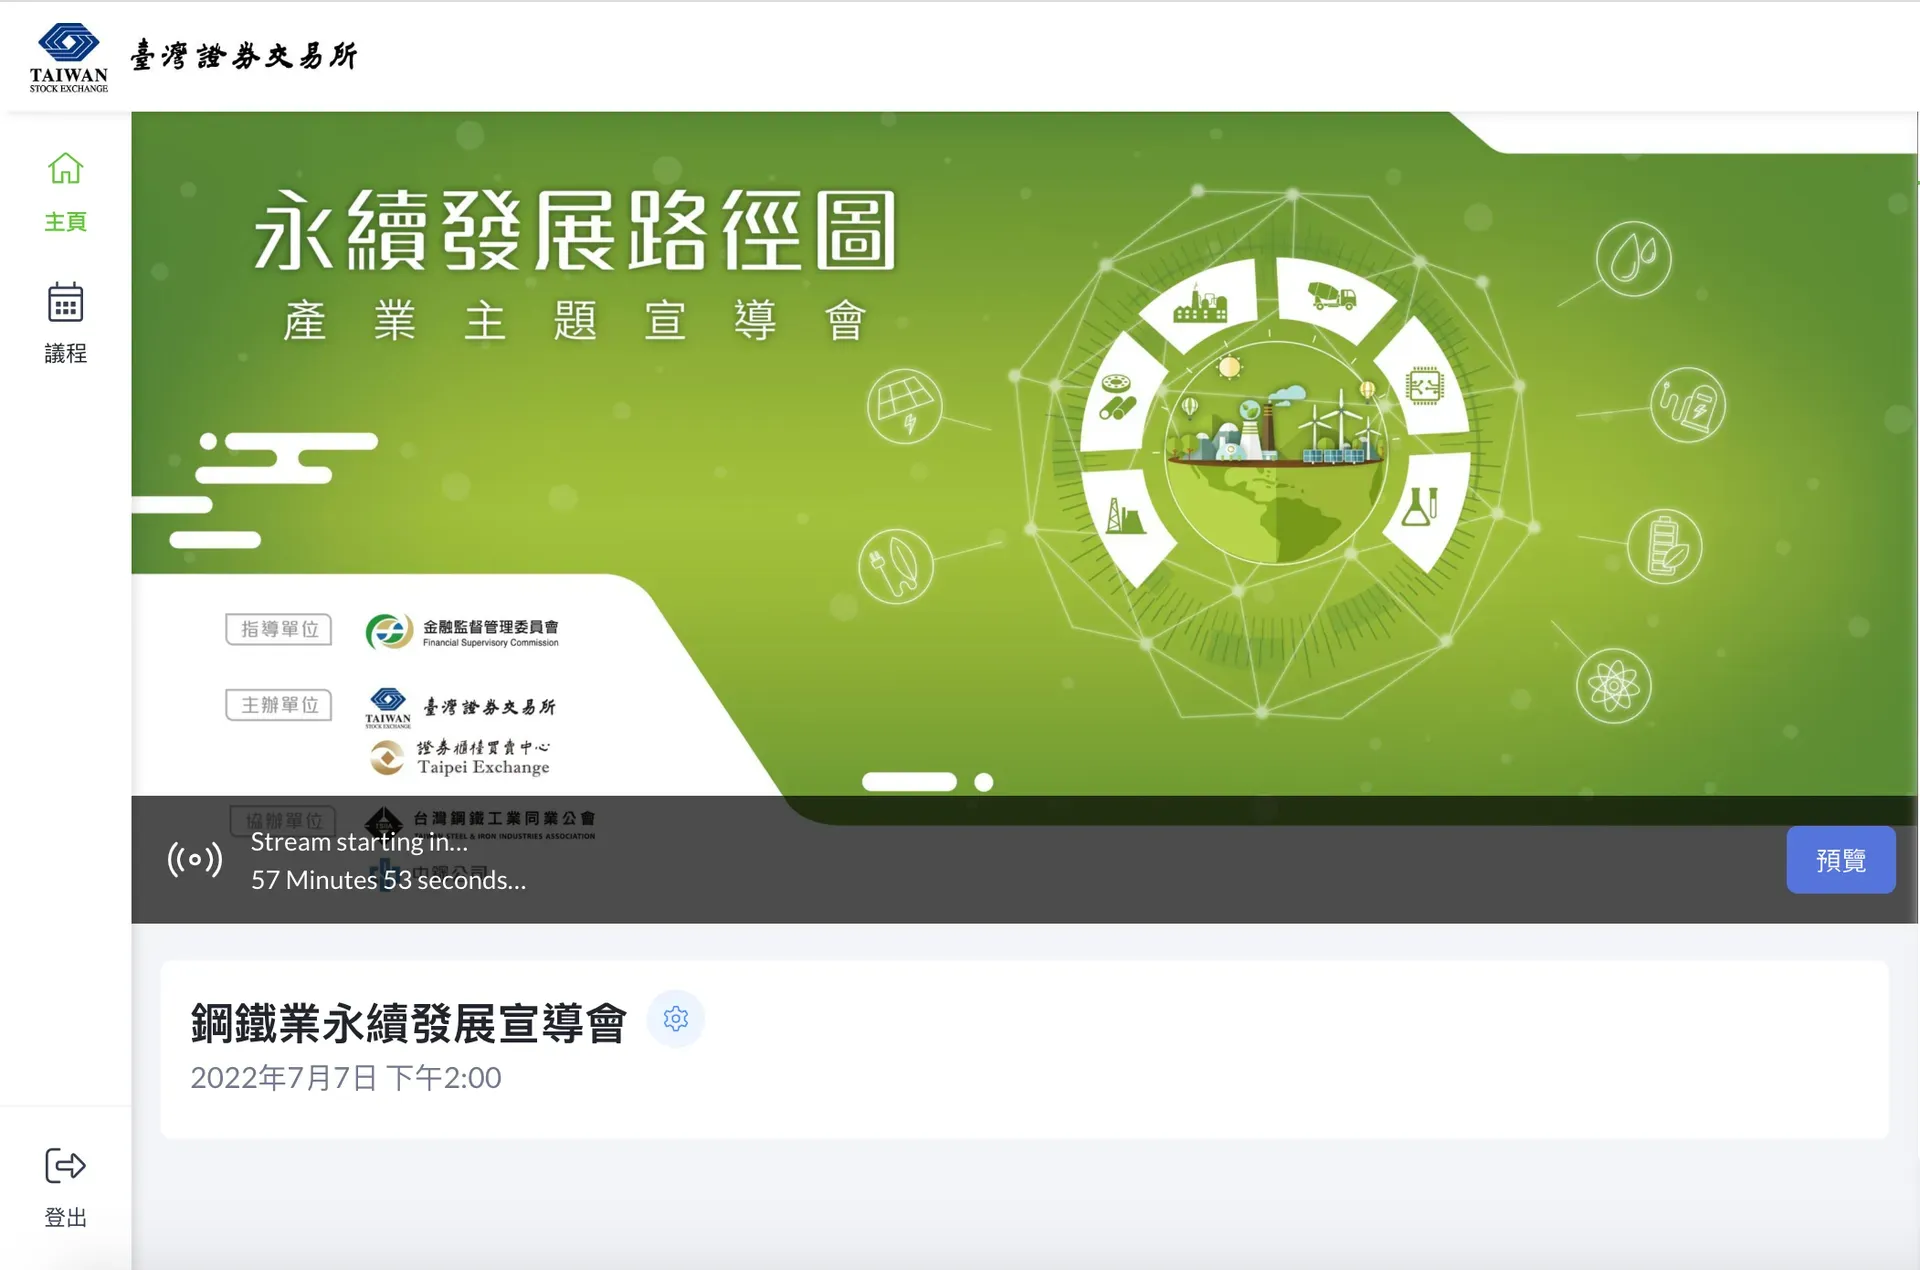Viewport: 1920px width, 1270px height.
Task: Click the Taipei Exchange logo in banner
Action: 460,758
